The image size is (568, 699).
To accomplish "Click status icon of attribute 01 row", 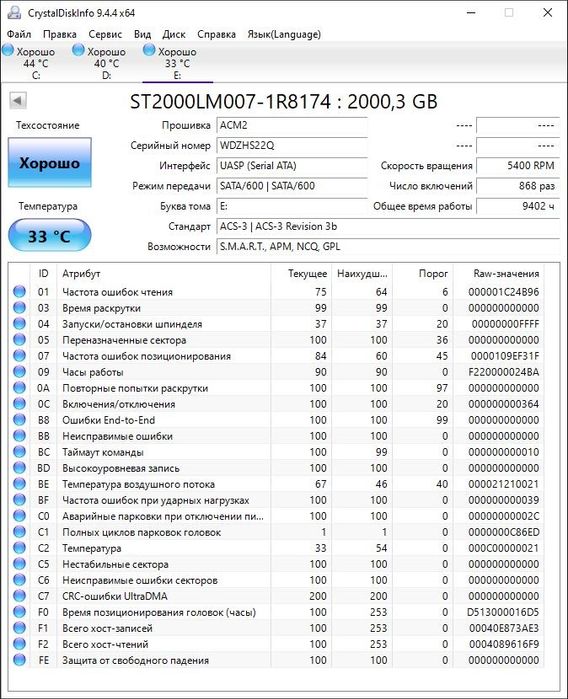I will 19,292.
